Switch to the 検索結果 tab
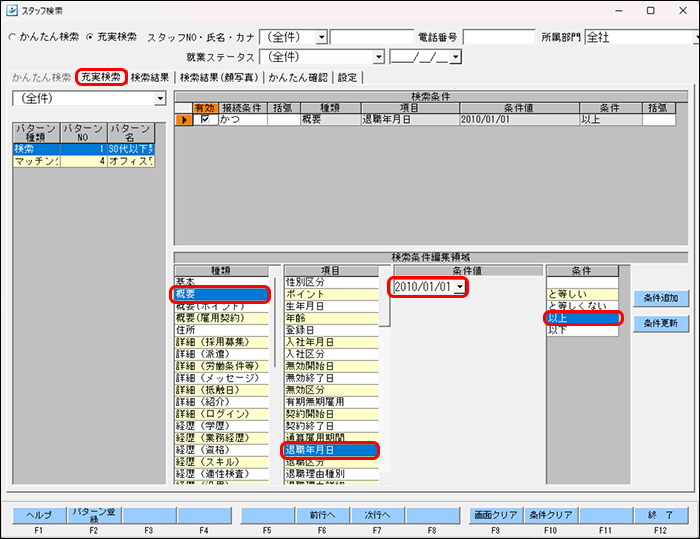Screen dimensions: 700x539 (150, 78)
